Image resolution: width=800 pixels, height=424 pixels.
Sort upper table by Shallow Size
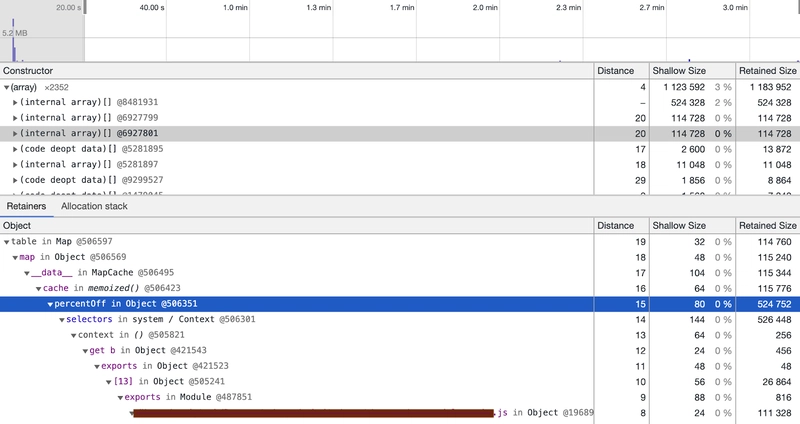click(x=688, y=72)
